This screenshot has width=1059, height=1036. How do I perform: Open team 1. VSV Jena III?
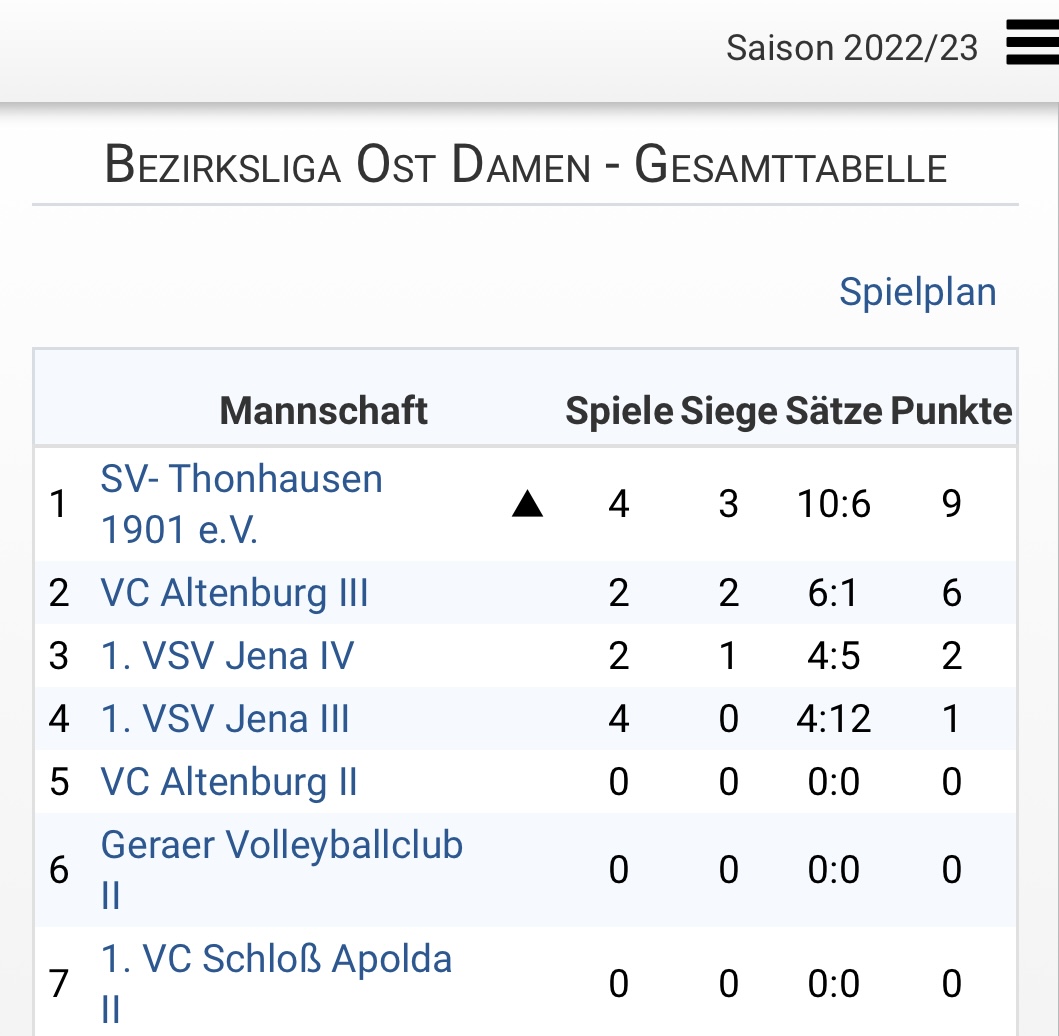pyautogui.click(x=225, y=719)
